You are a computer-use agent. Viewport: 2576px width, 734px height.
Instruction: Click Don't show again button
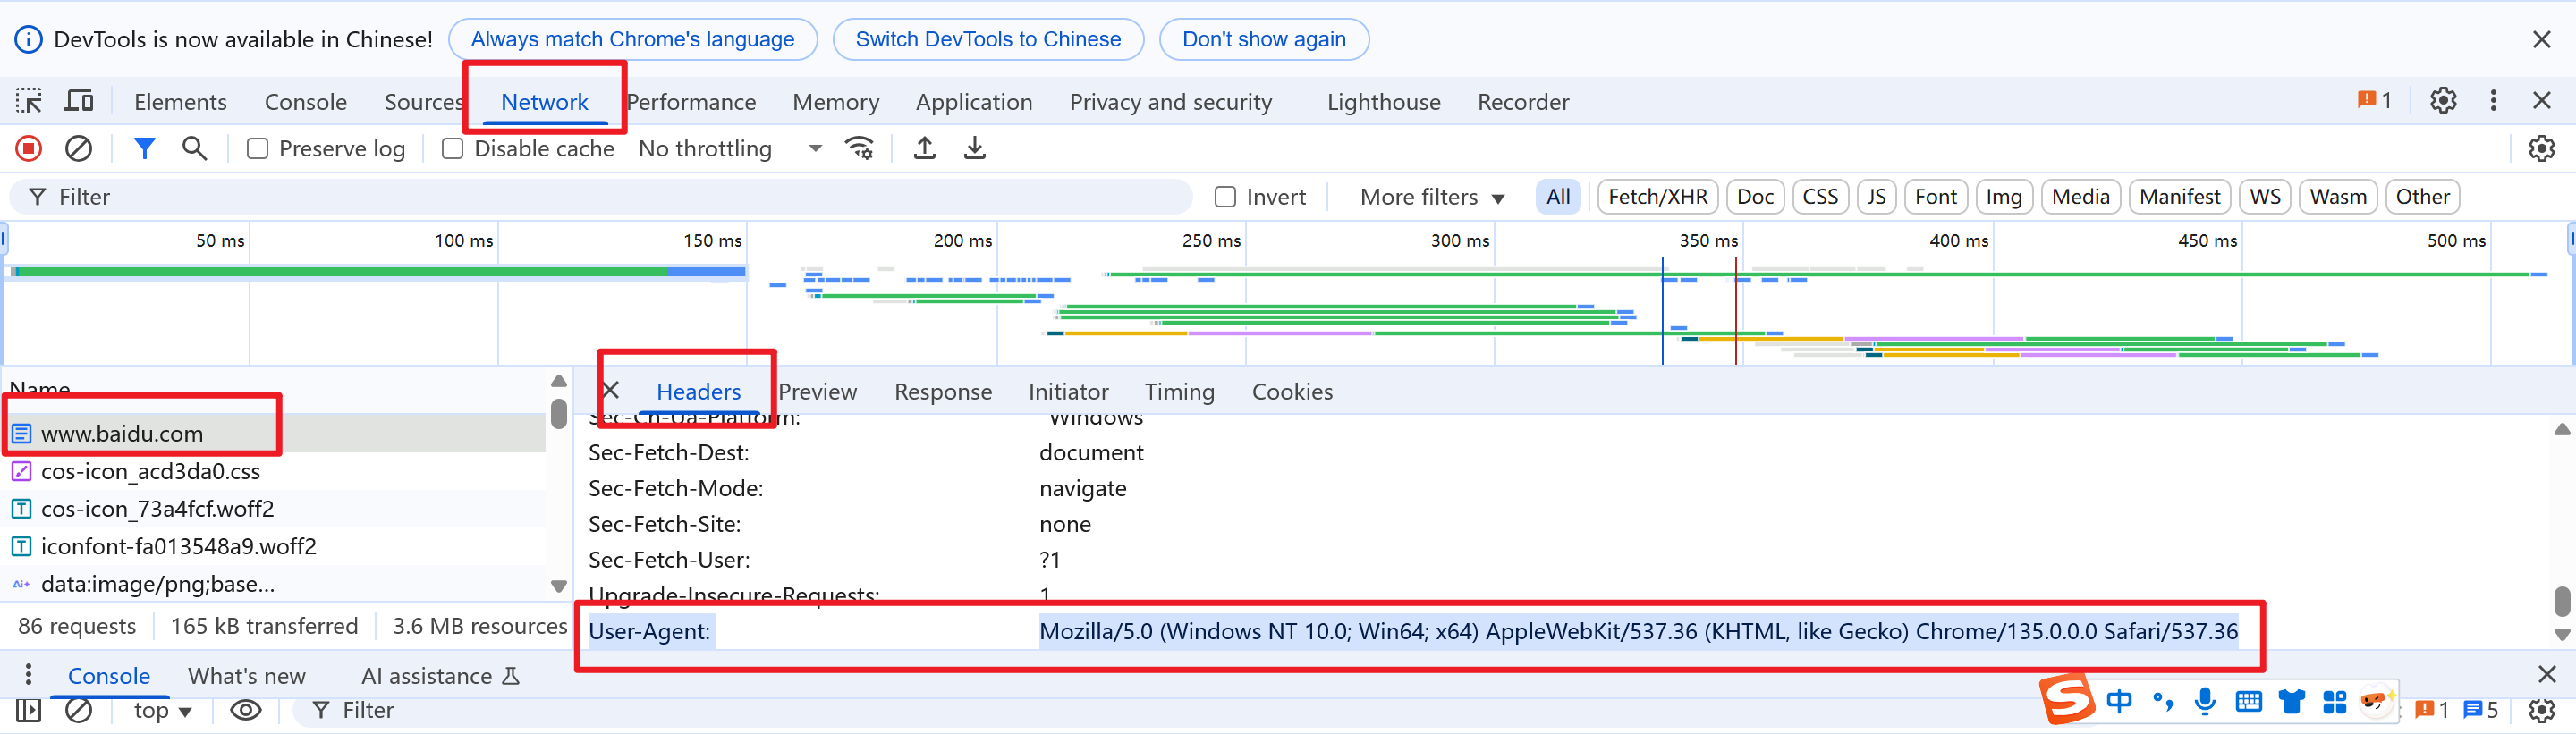point(1264,39)
